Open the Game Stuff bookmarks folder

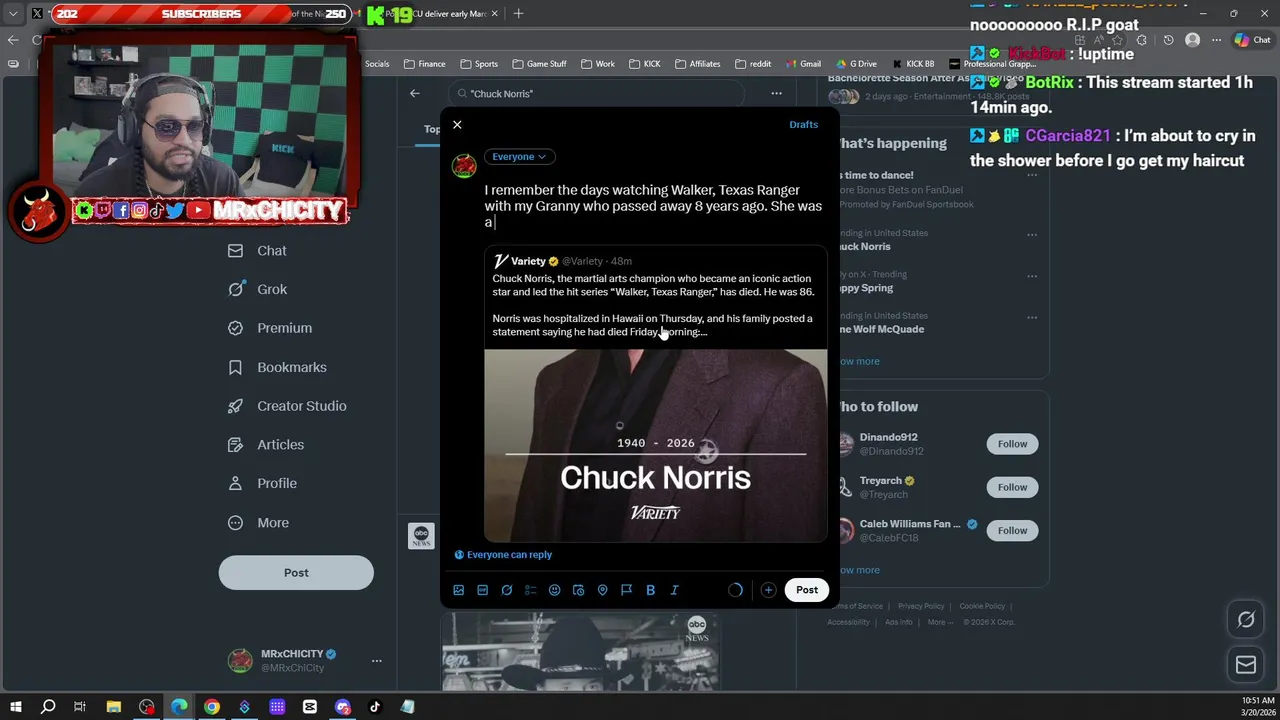[539, 64]
